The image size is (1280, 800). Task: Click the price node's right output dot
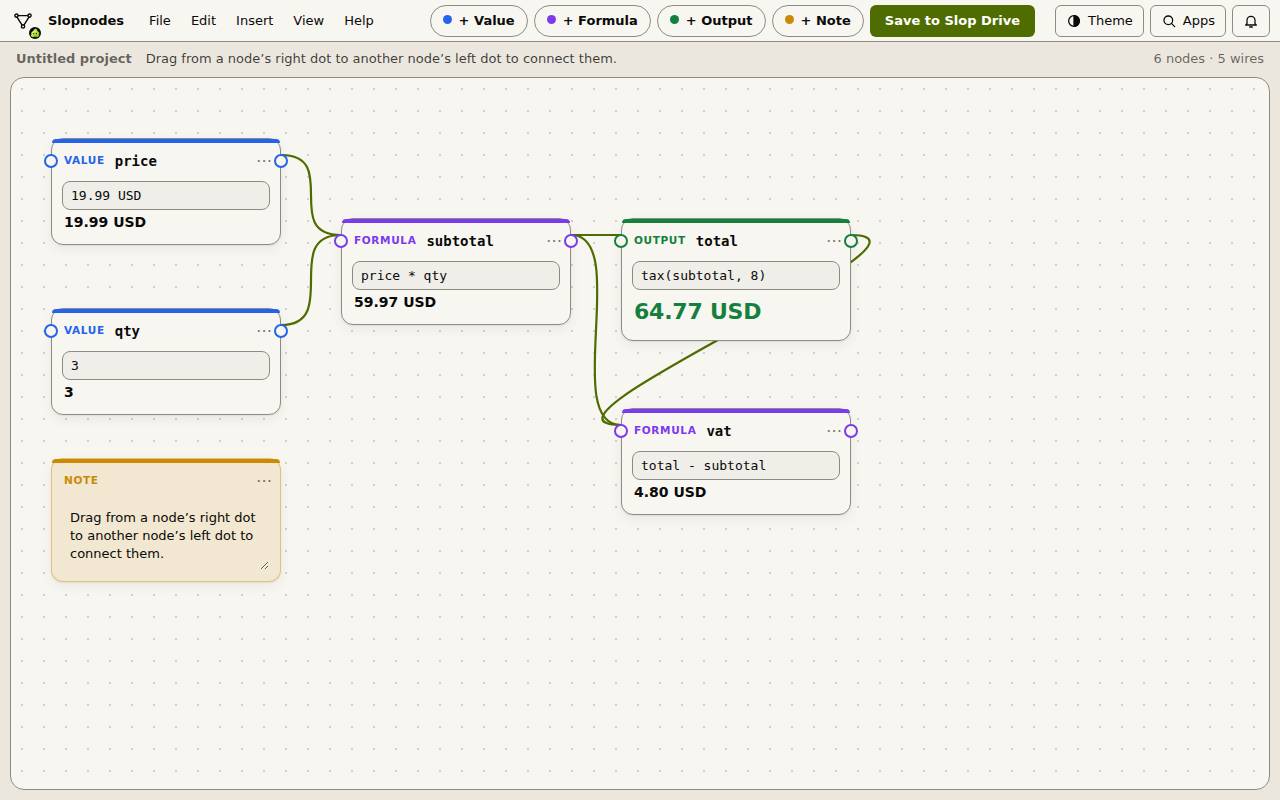pos(281,161)
